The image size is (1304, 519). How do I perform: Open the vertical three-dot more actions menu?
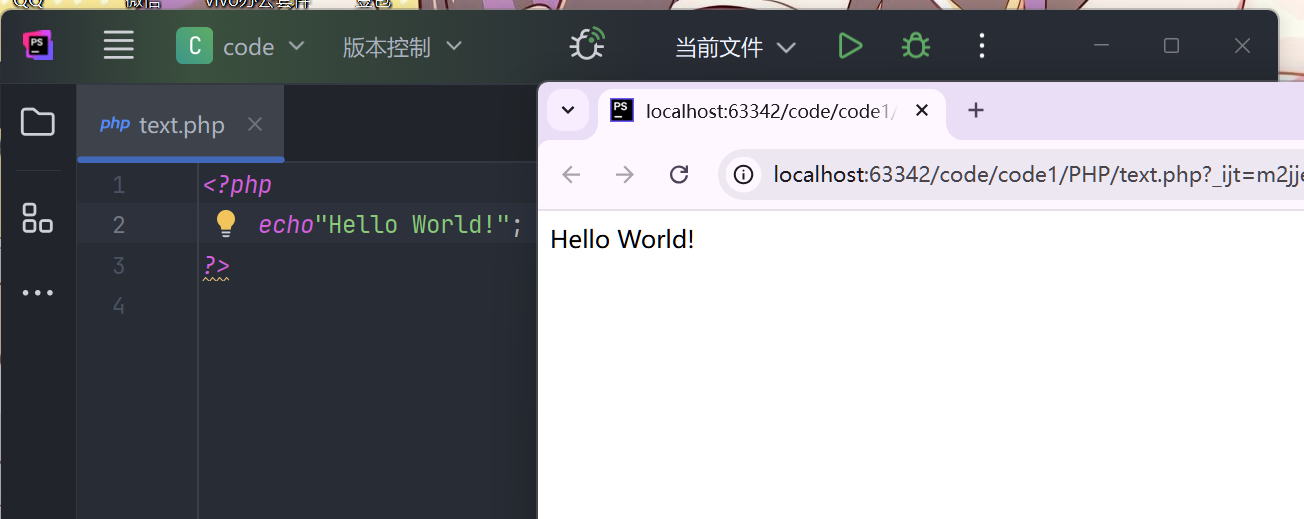pyautogui.click(x=981, y=46)
